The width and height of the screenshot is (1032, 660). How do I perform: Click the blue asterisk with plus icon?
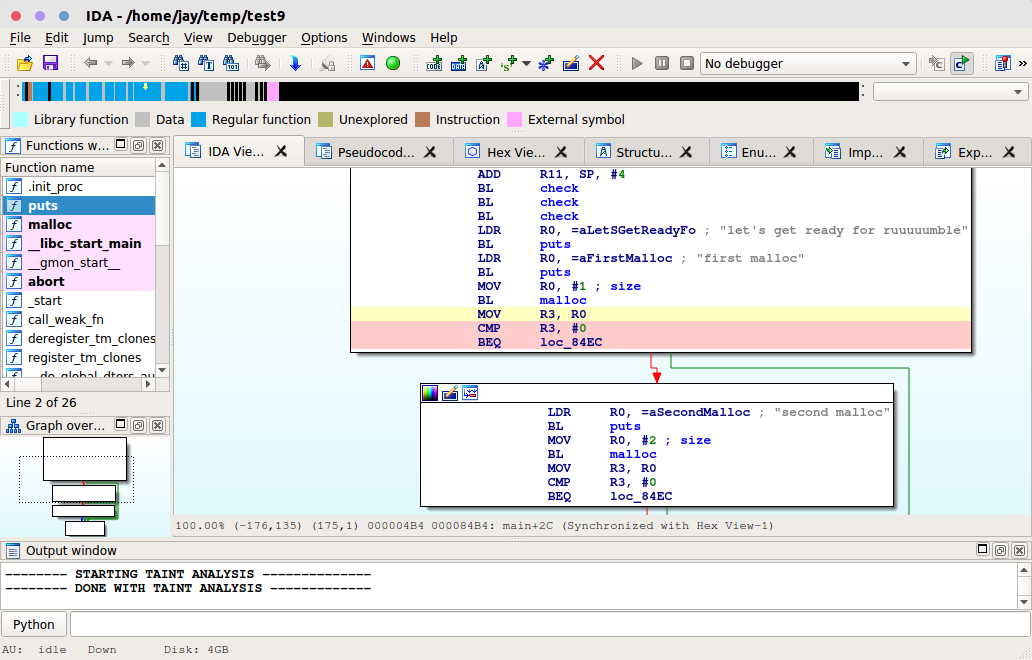pyautogui.click(x=546, y=63)
